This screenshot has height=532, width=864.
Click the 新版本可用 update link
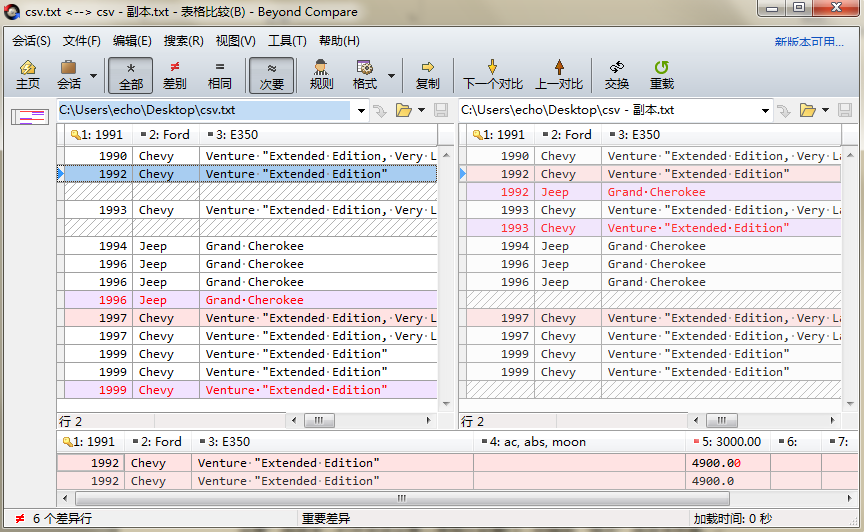(x=808, y=42)
